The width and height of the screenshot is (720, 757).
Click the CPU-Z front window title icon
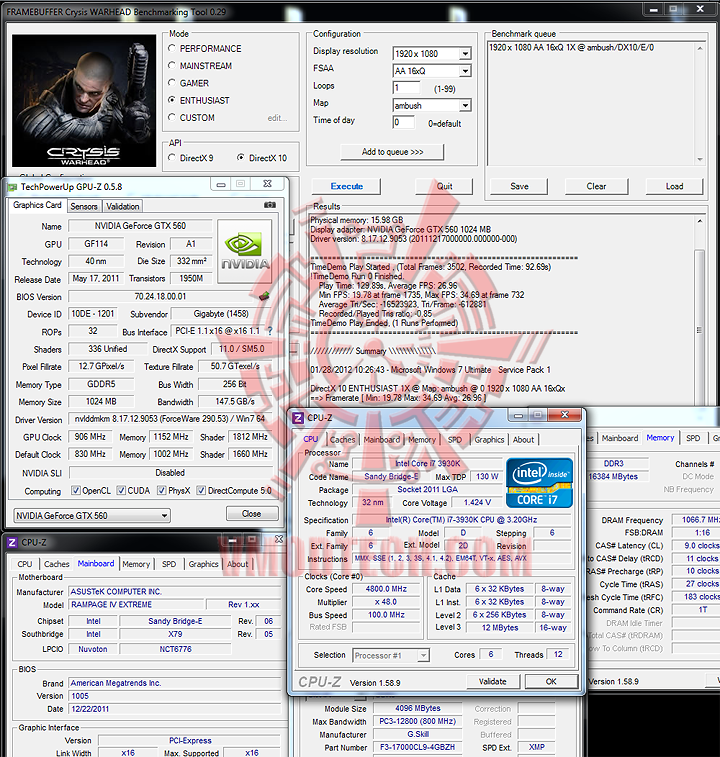coord(298,418)
